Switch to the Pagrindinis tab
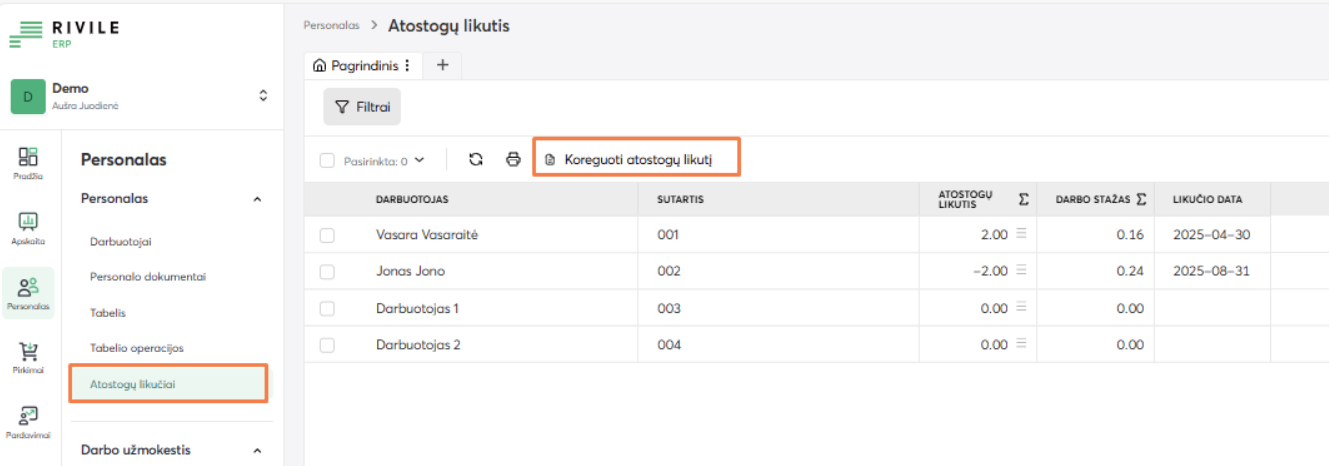This screenshot has width=1329, height=466. tap(356, 65)
